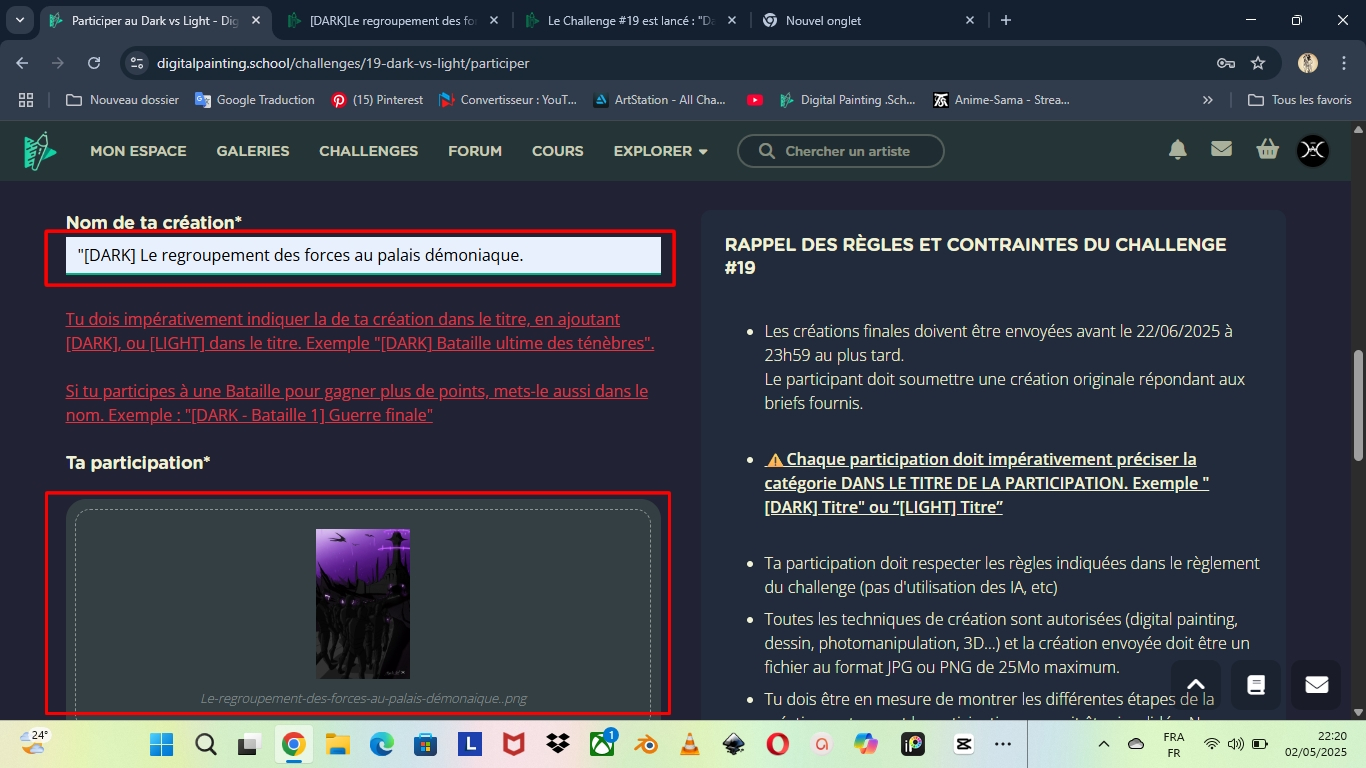This screenshot has height=768, width=1366.
Task: Open the tab search dropdown arrow
Action: (20, 20)
